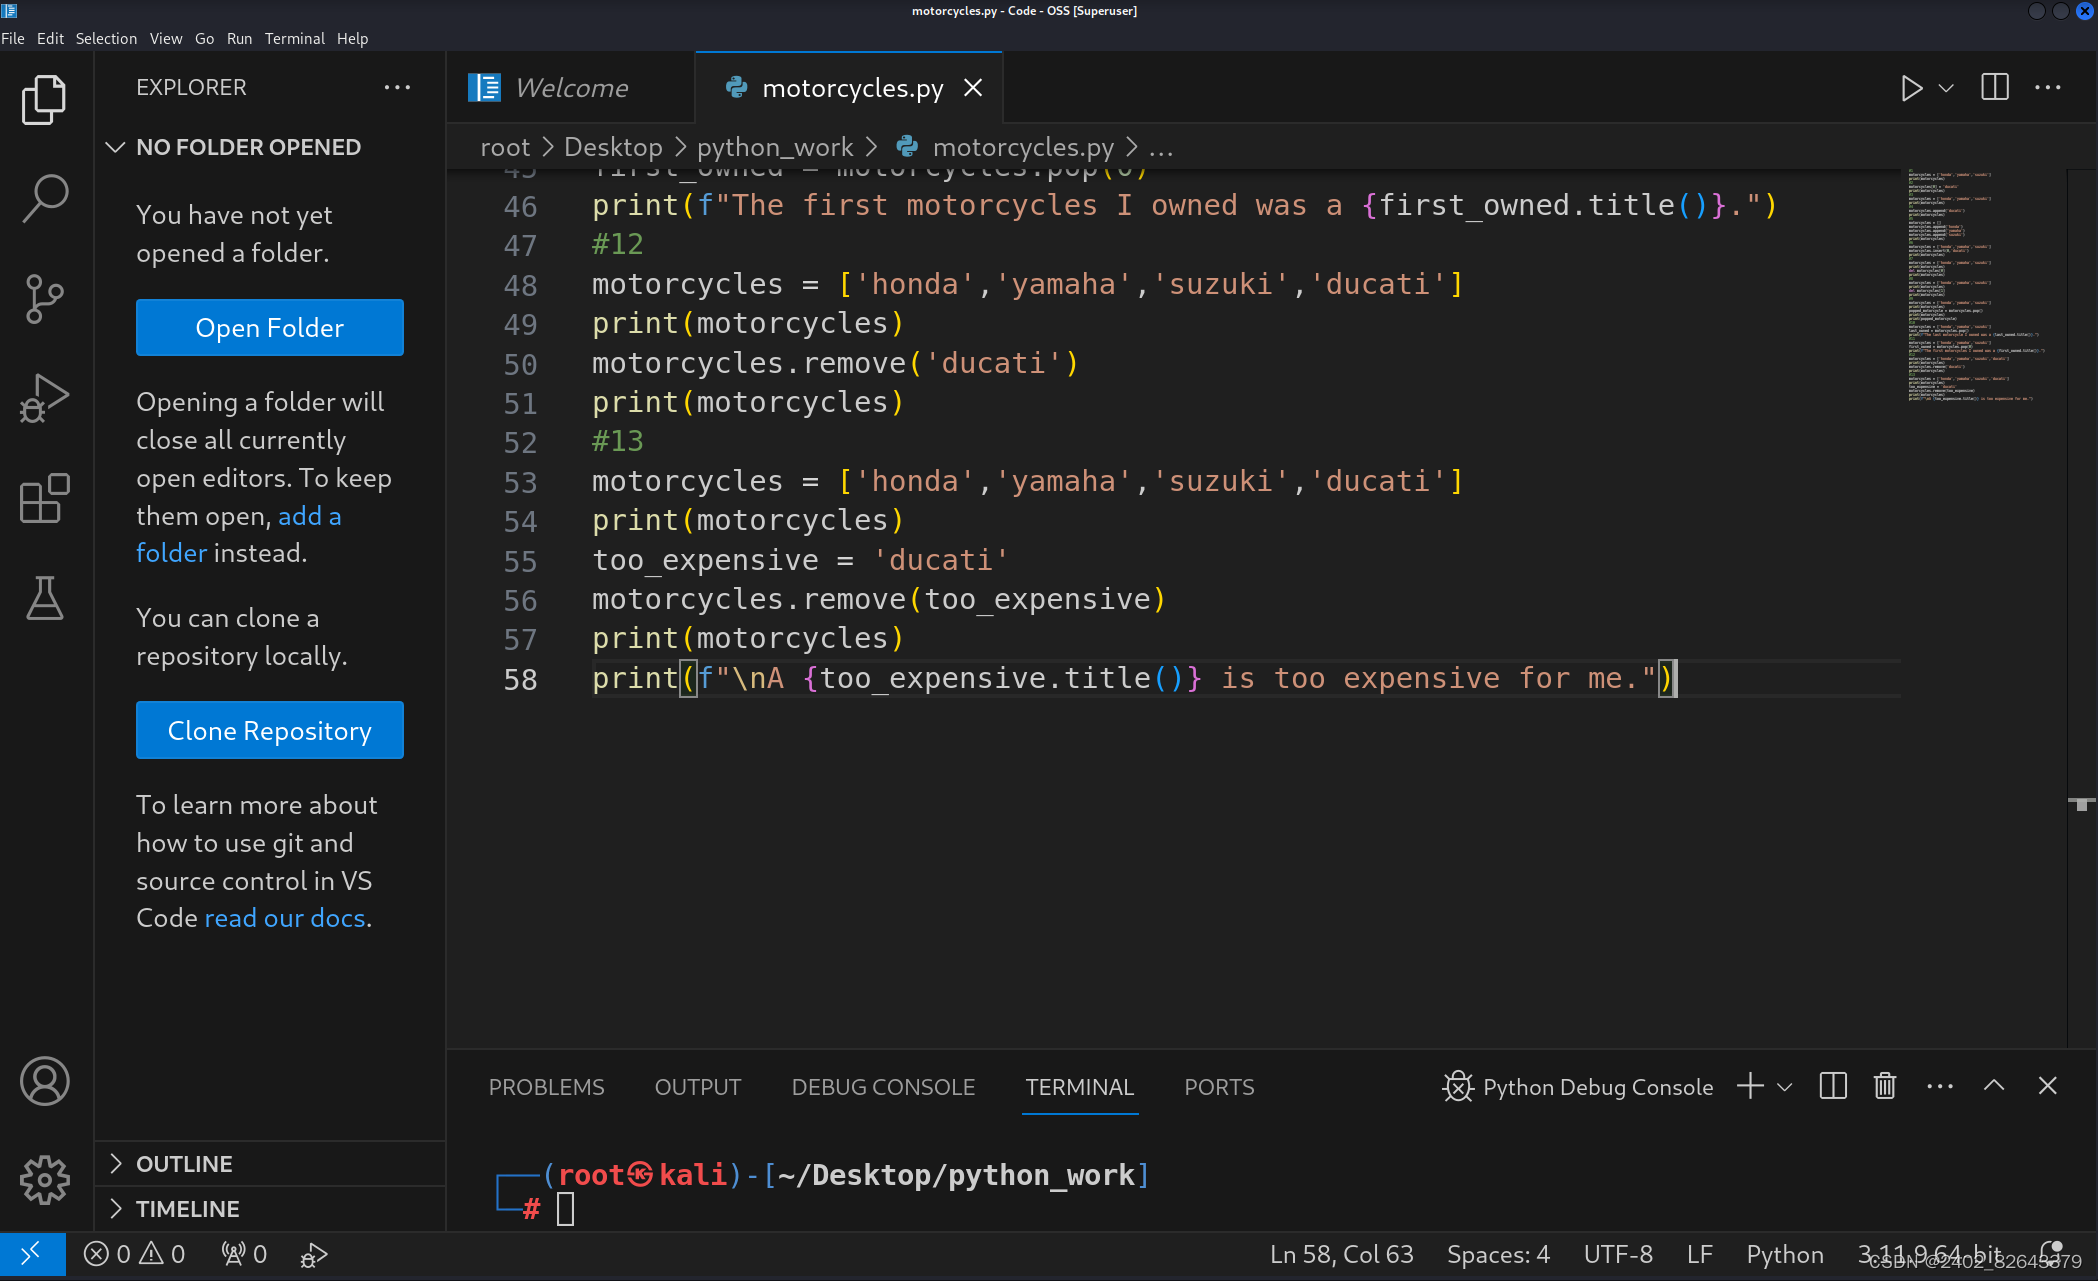This screenshot has height=1281, width=2098.
Task: Switch to the PORTS panel tab
Action: coord(1219,1087)
